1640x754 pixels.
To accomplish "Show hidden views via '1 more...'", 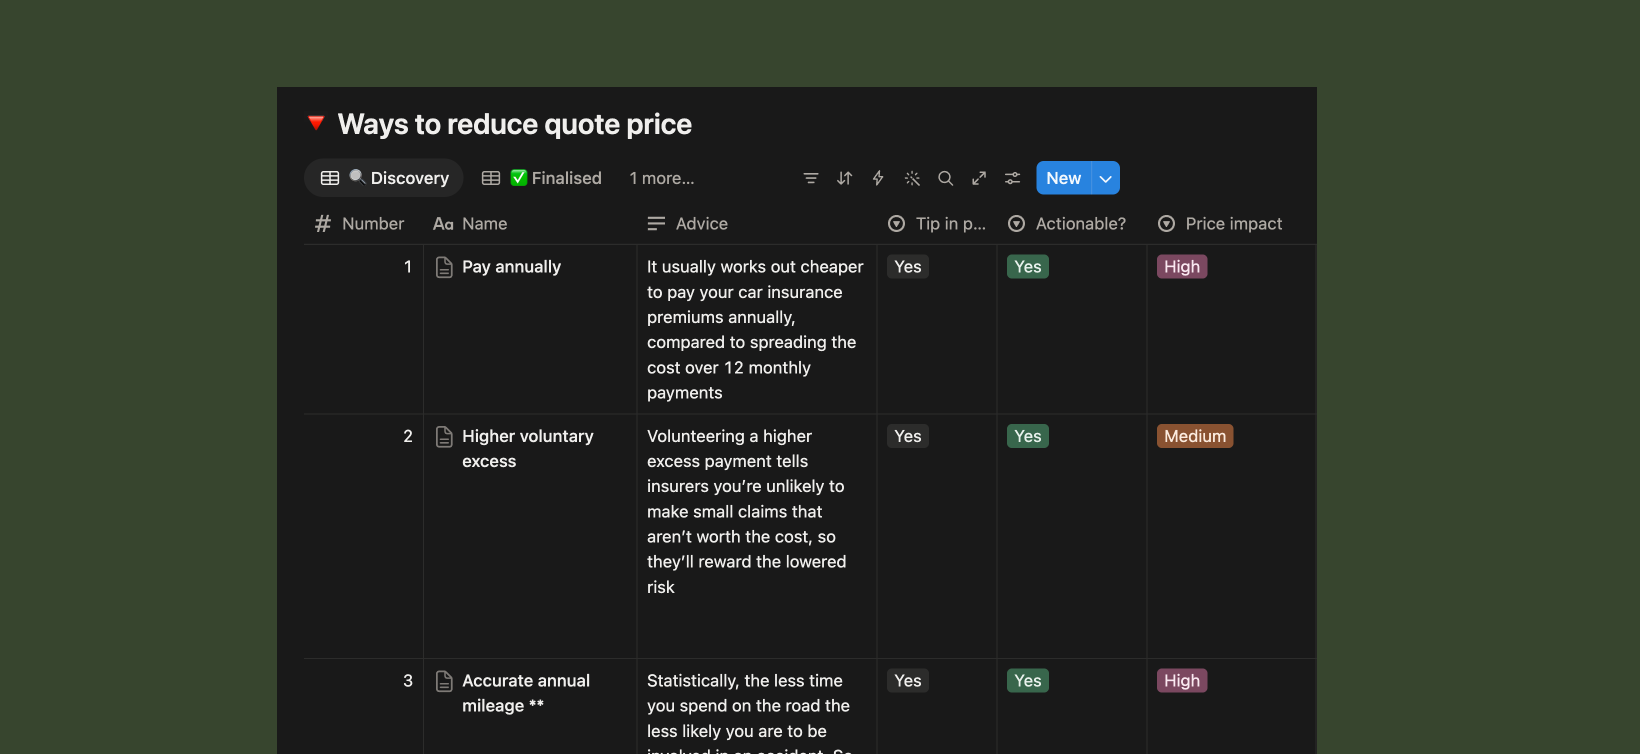I will click(x=662, y=178).
